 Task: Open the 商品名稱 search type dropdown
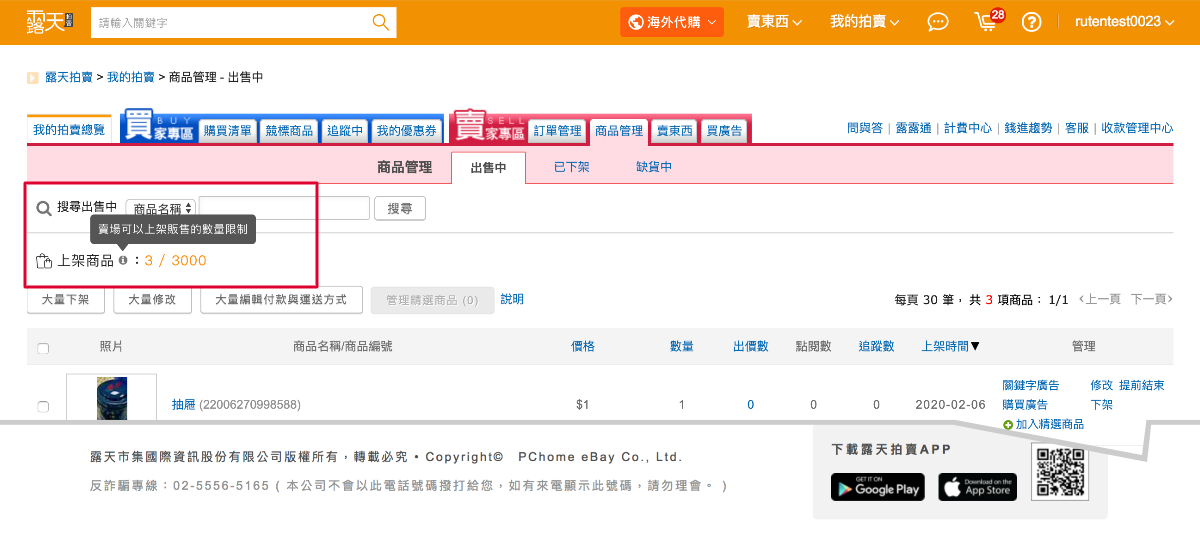coord(161,209)
